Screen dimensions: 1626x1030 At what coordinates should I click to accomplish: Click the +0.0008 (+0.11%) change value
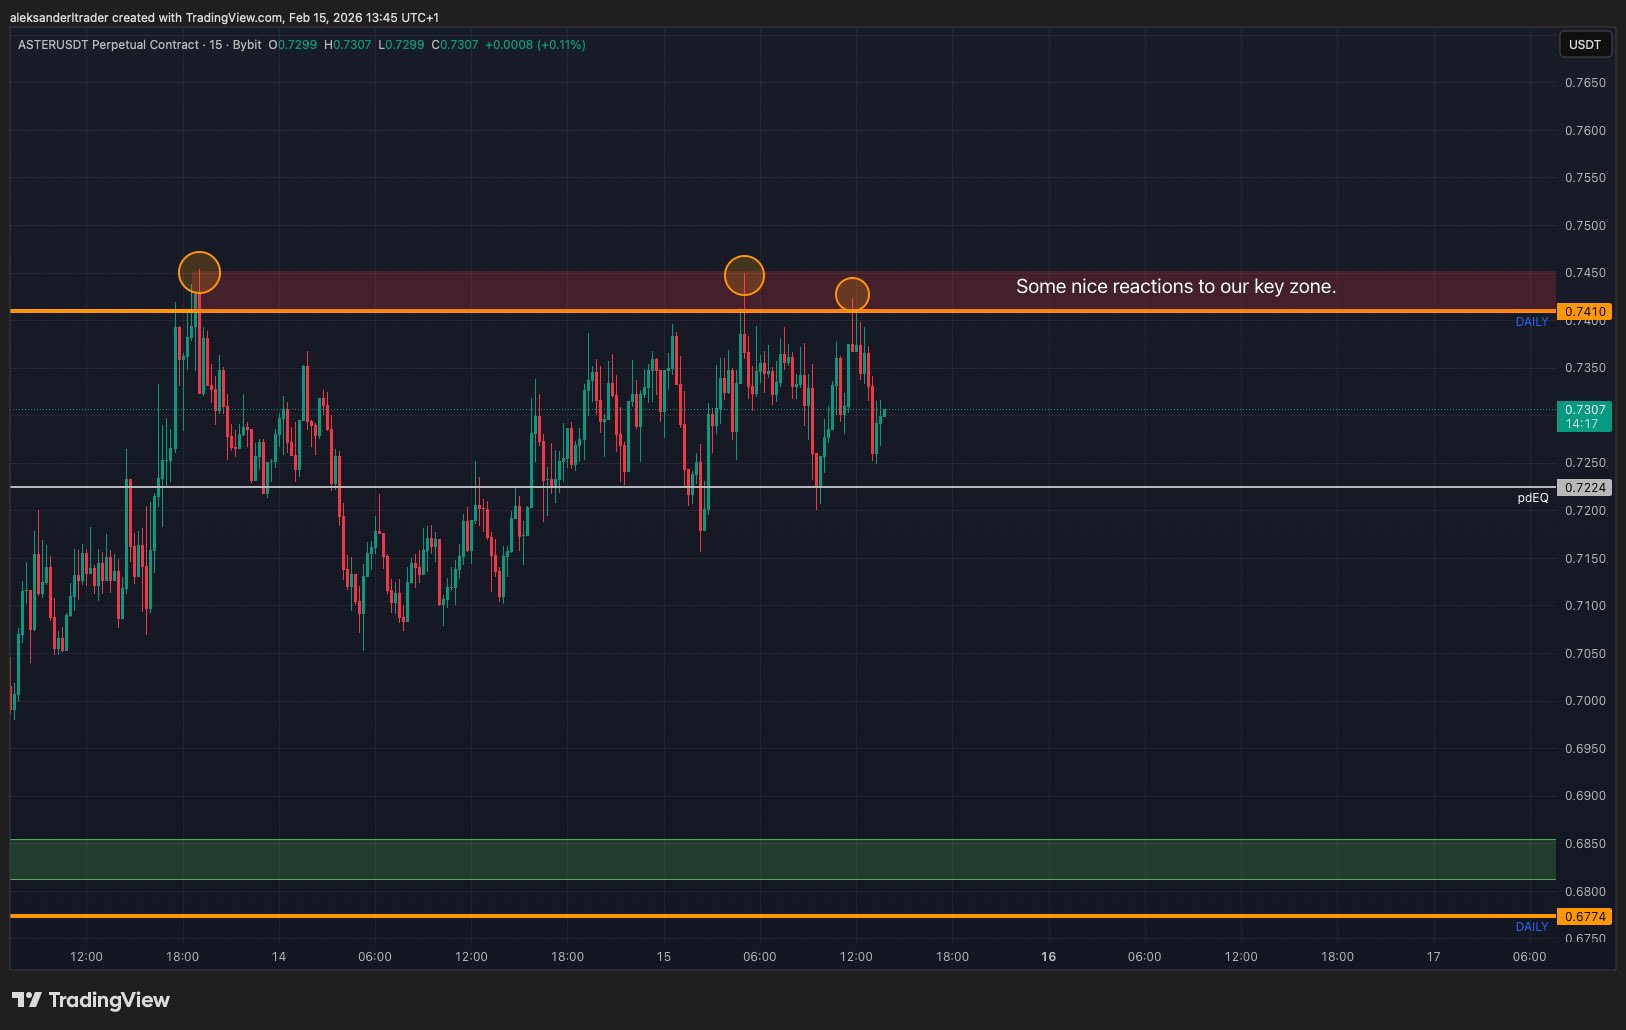coord(535,45)
